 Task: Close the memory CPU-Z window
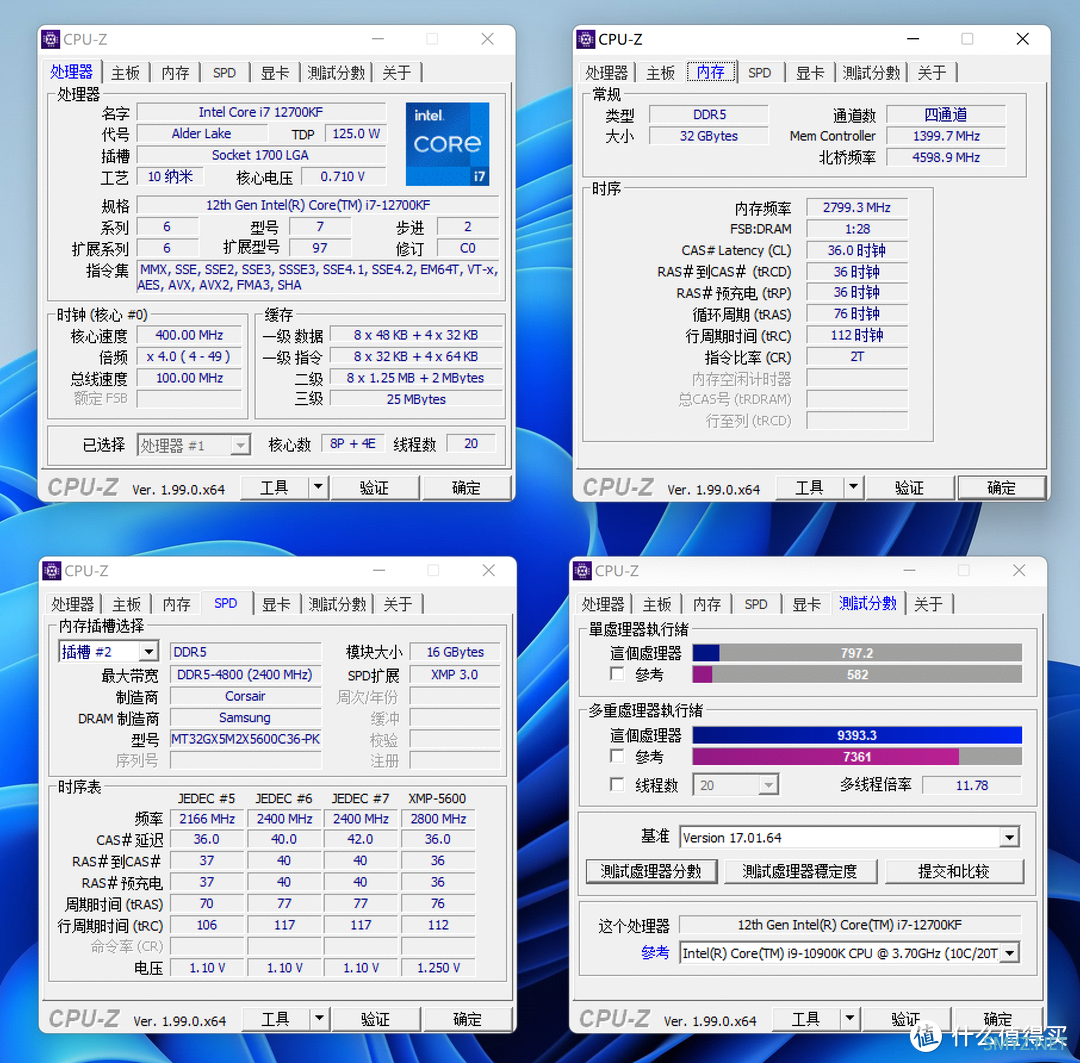point(1023,39)
